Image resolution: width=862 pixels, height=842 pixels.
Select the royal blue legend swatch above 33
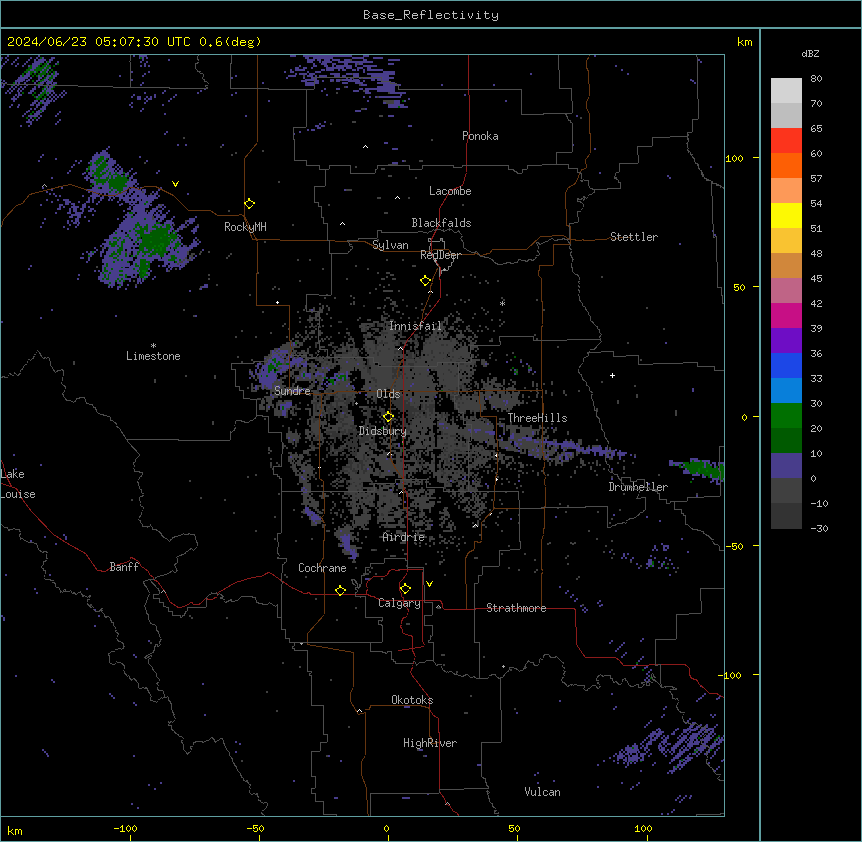pos(786,365)
